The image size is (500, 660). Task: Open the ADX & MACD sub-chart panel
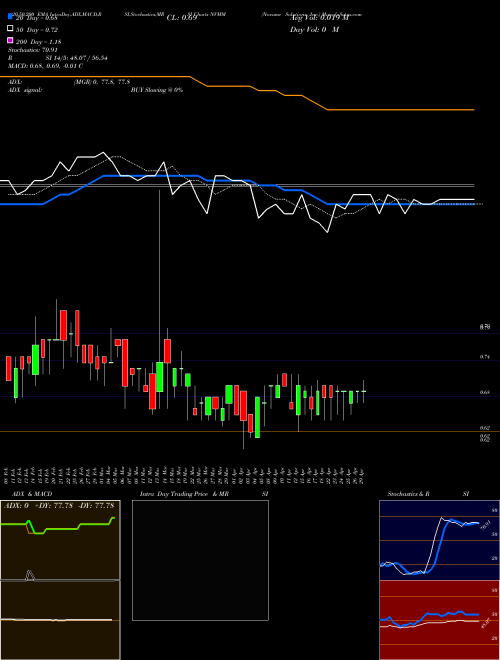[60, 580]
